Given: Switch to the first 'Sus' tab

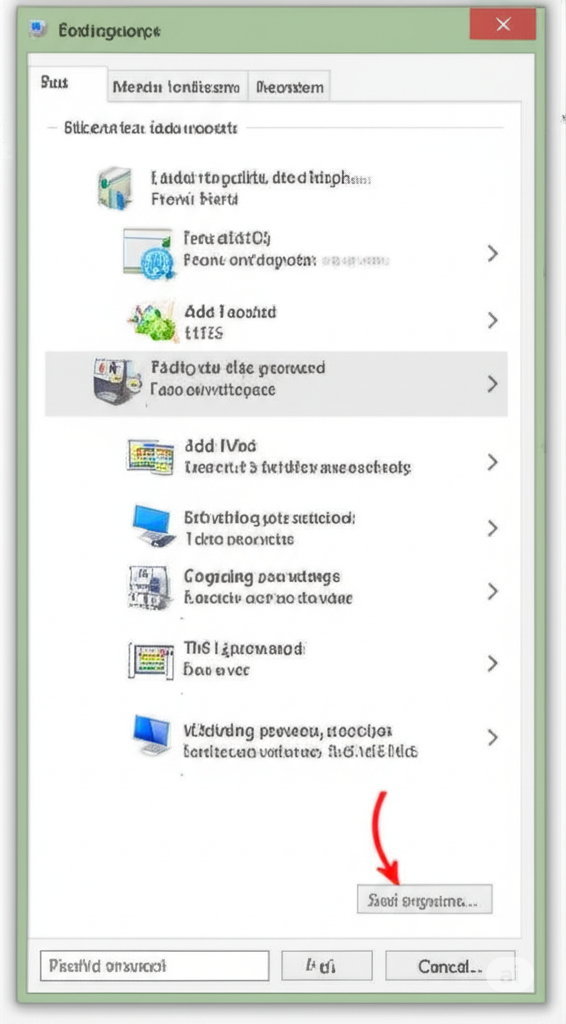Looking at the screenshot, I should click(67, 84).
